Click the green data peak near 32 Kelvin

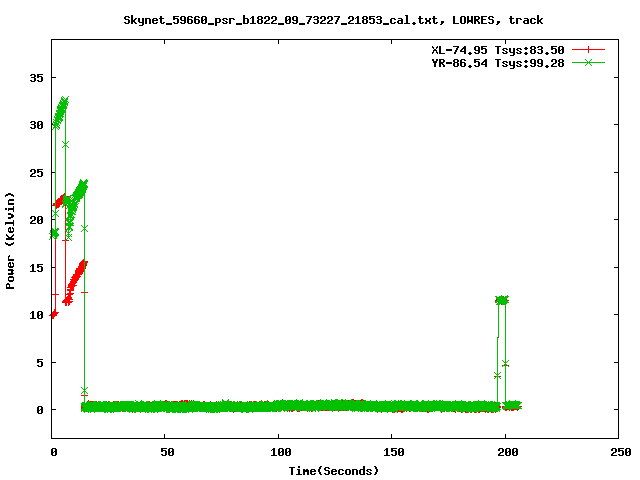point(60,112)
